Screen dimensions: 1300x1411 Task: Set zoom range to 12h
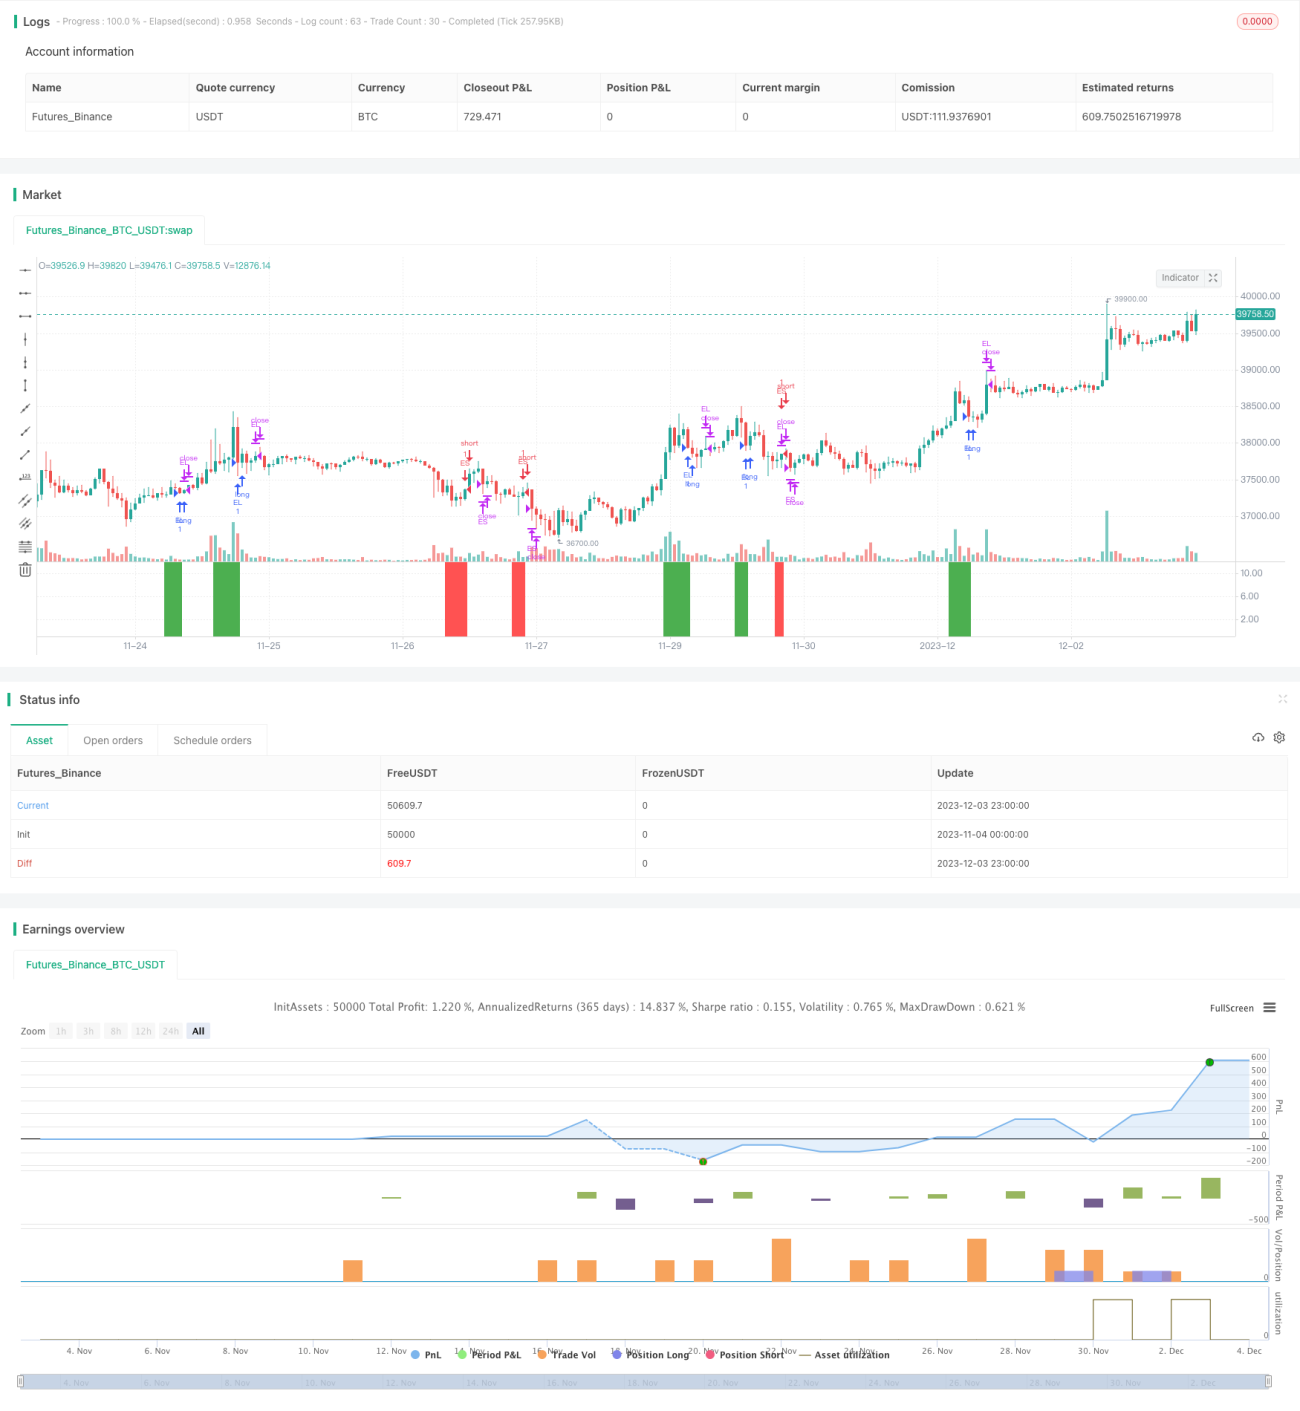coord(143,1031)
